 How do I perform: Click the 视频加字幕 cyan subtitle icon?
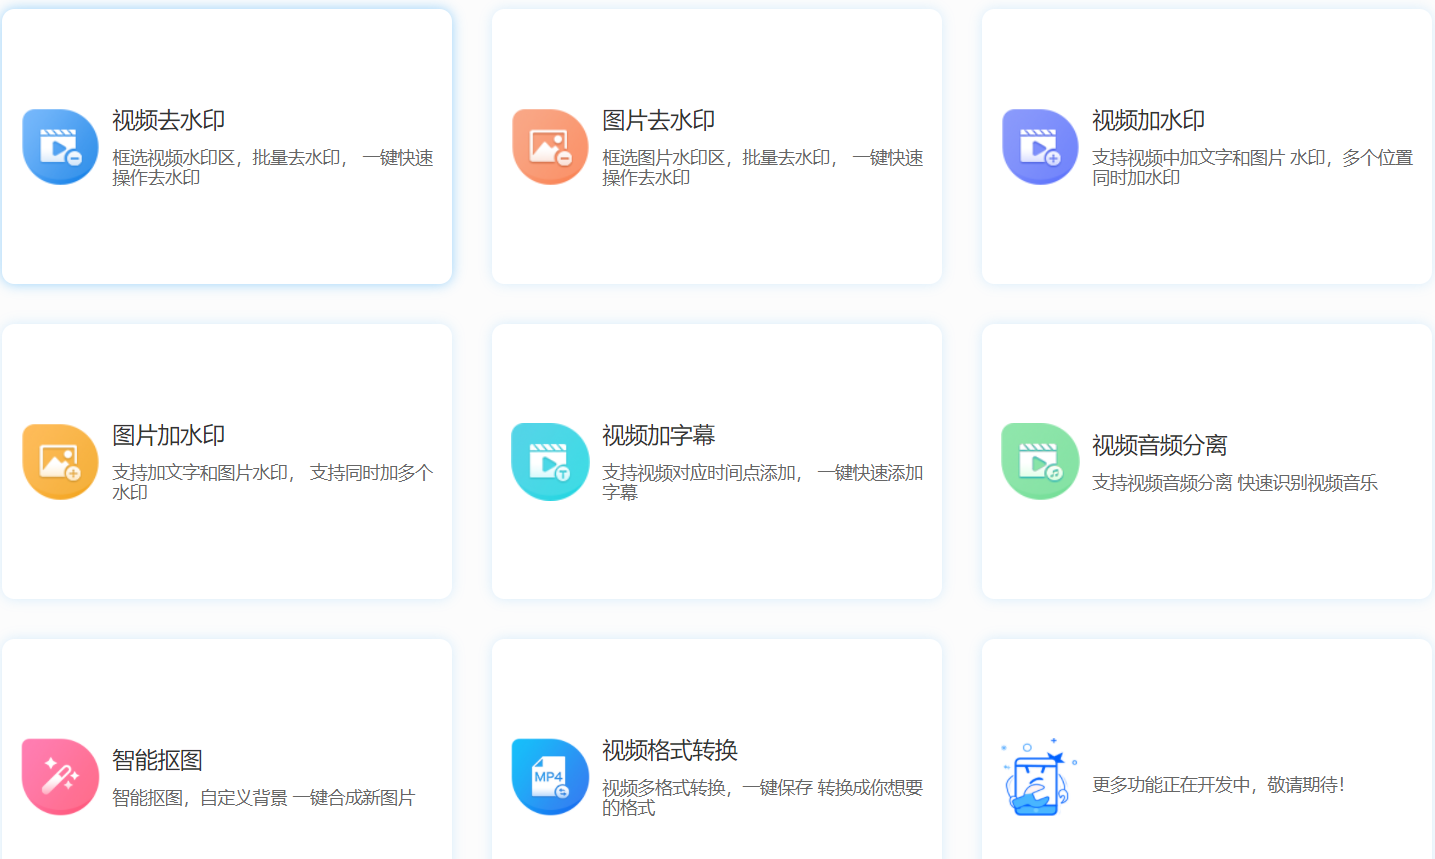point(550,462)
